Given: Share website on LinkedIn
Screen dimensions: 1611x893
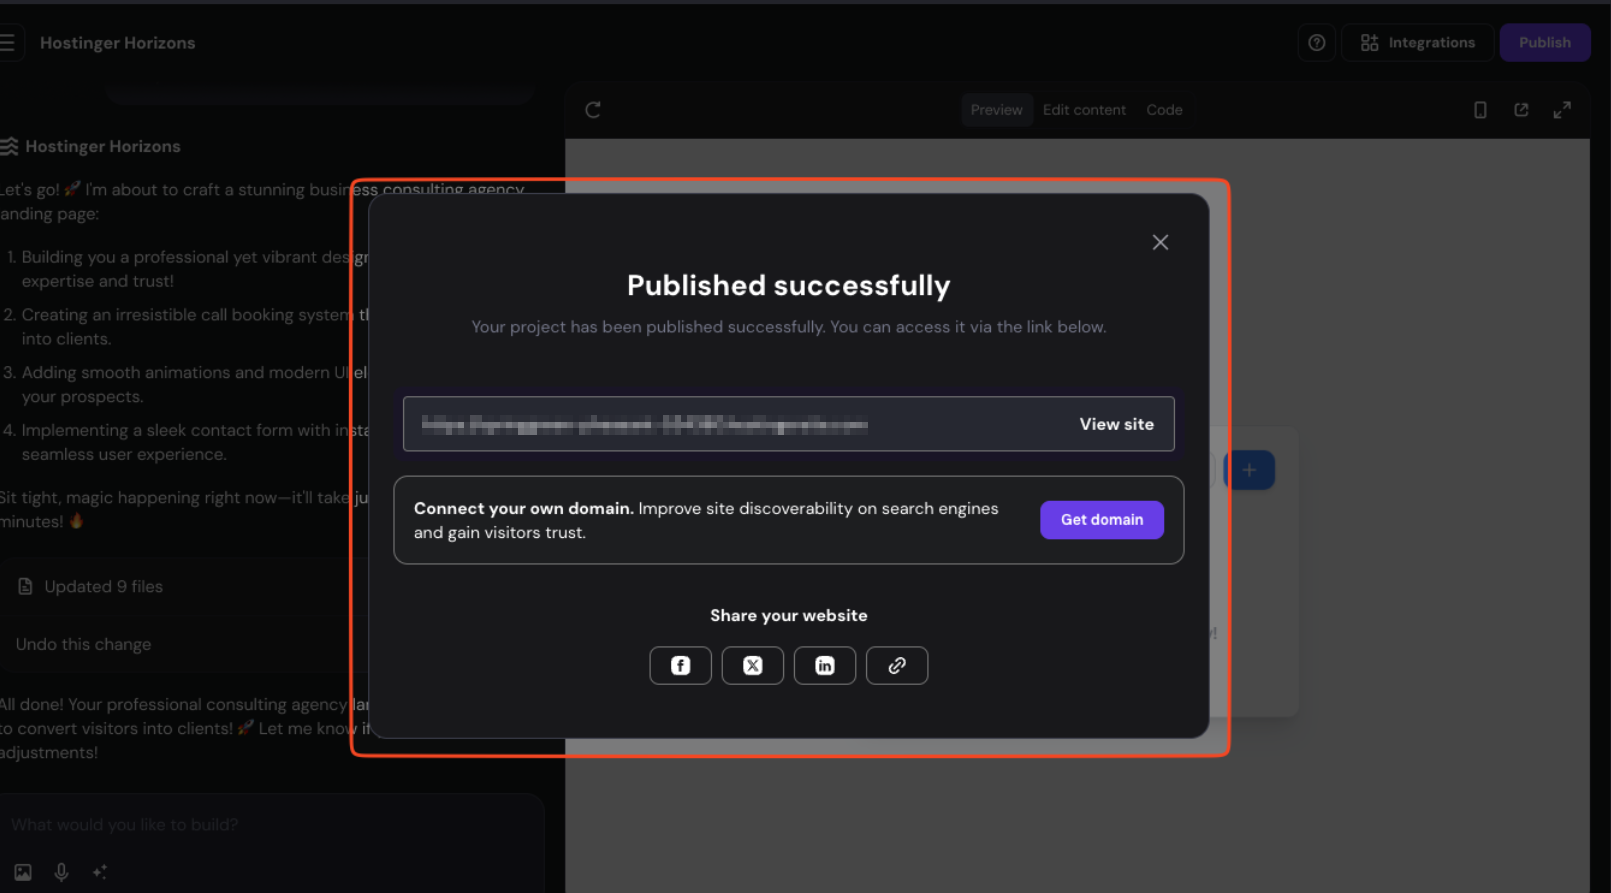Looking at the screenshot, I should [825, 666].
